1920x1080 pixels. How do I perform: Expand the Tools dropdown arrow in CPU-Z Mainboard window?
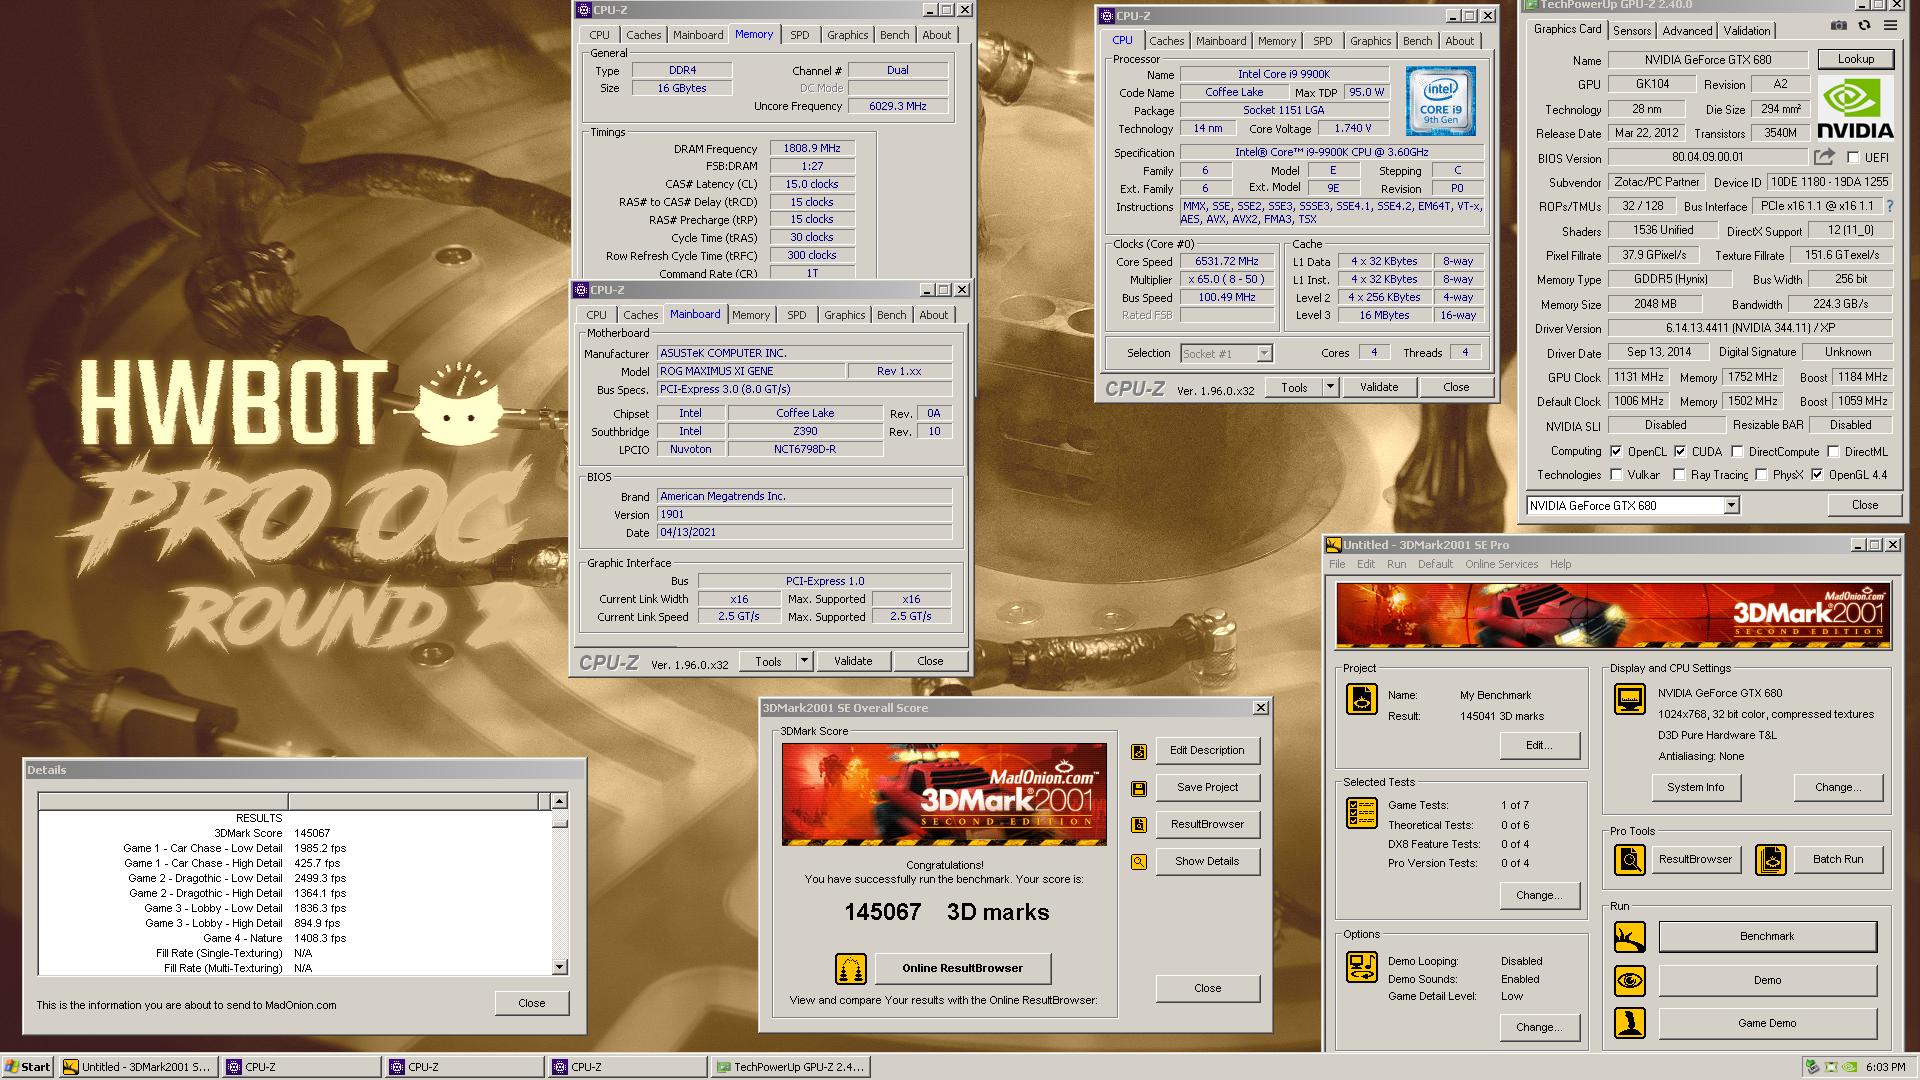(x=804, y=661)
